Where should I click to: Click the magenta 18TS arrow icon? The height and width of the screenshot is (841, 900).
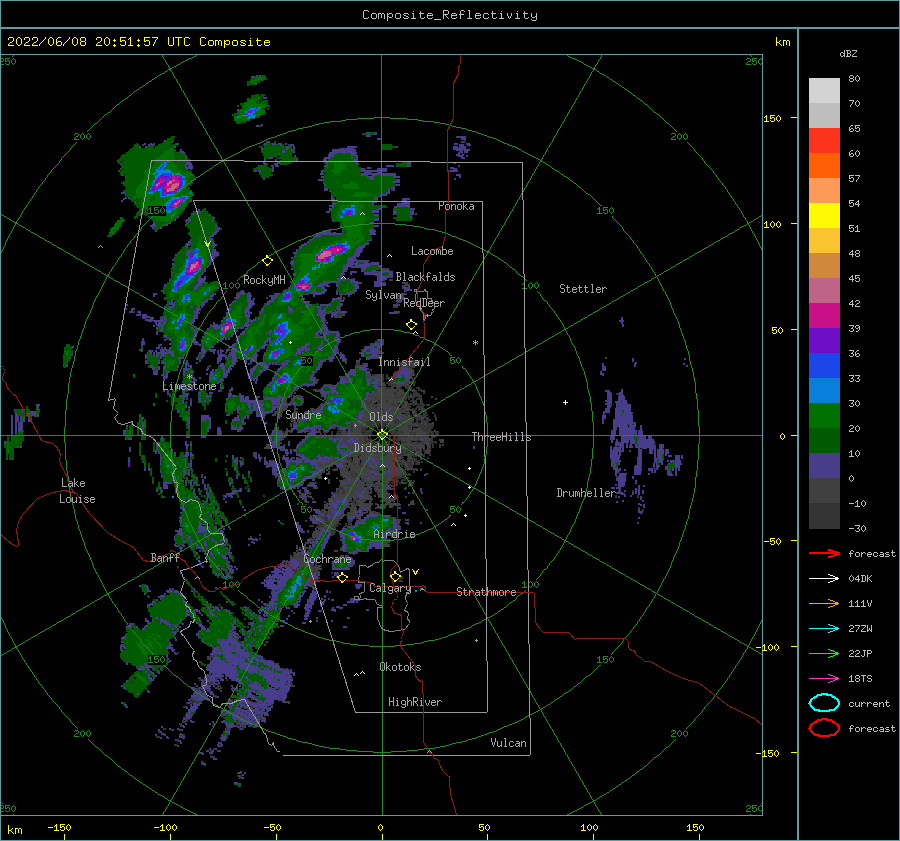pyautogui.click(x=824, y=679)
